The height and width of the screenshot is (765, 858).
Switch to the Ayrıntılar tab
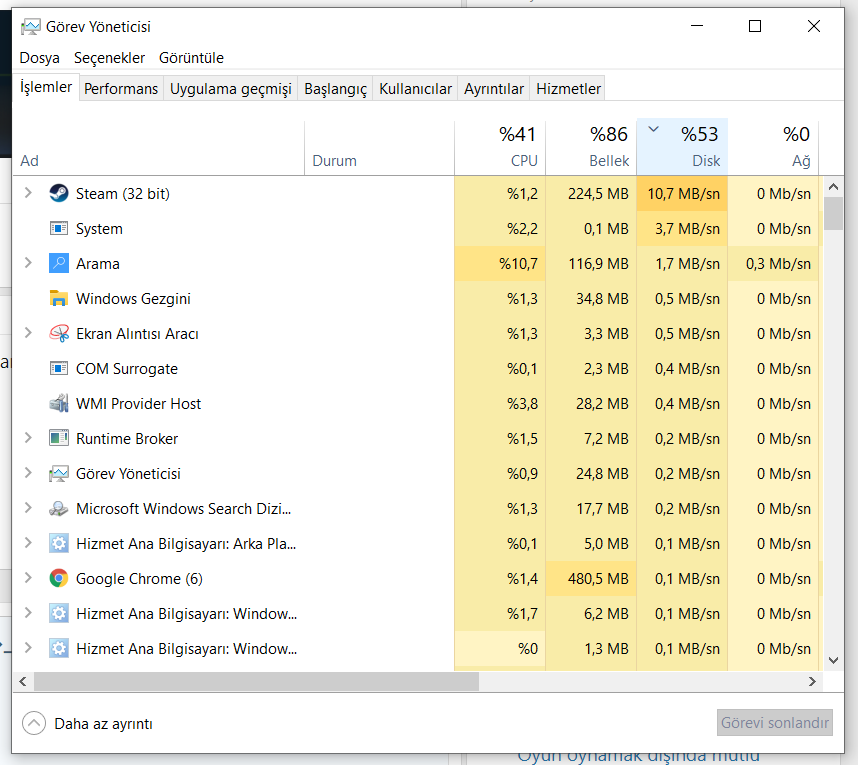tap(494, 89)
